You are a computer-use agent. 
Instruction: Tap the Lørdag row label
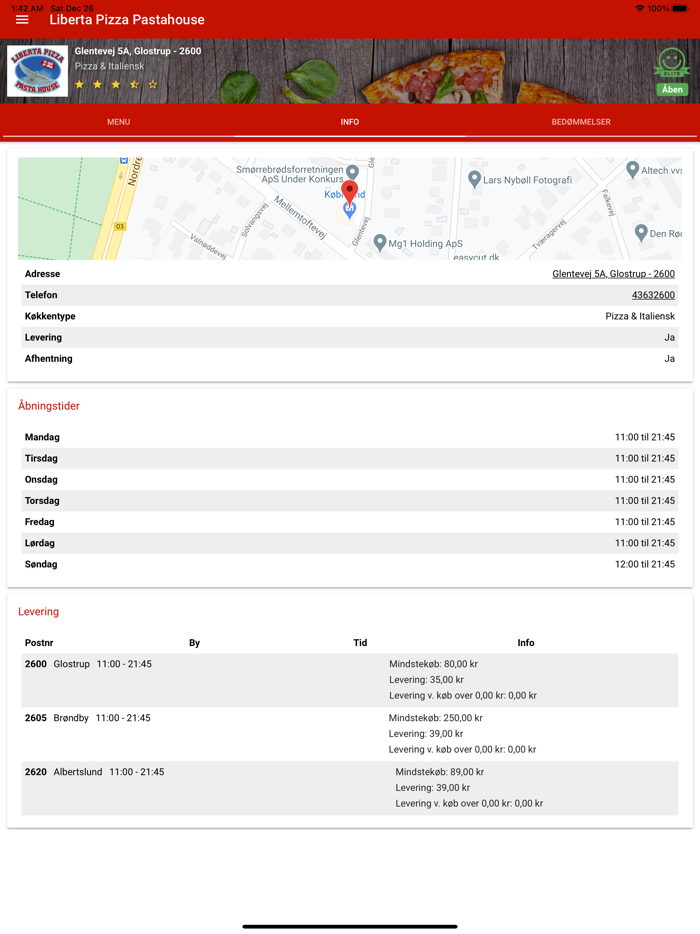pyautogui.click(x=39, y=543)
